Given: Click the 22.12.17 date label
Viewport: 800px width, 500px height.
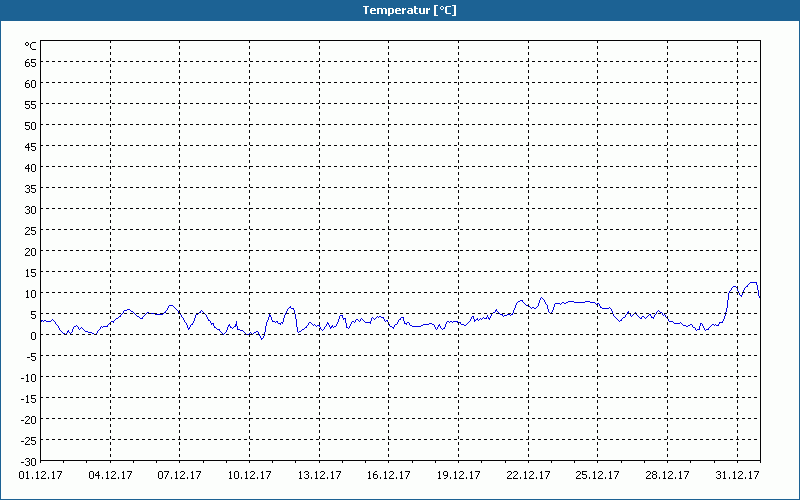Looking at the screenshot, I should (x=528, y=476).
